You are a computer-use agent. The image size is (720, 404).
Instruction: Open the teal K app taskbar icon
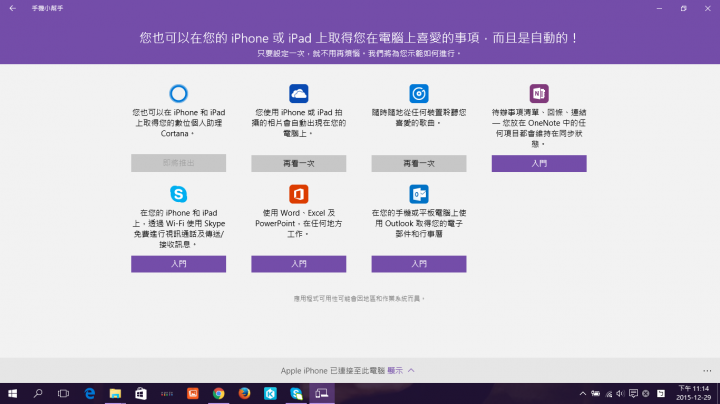270,393
